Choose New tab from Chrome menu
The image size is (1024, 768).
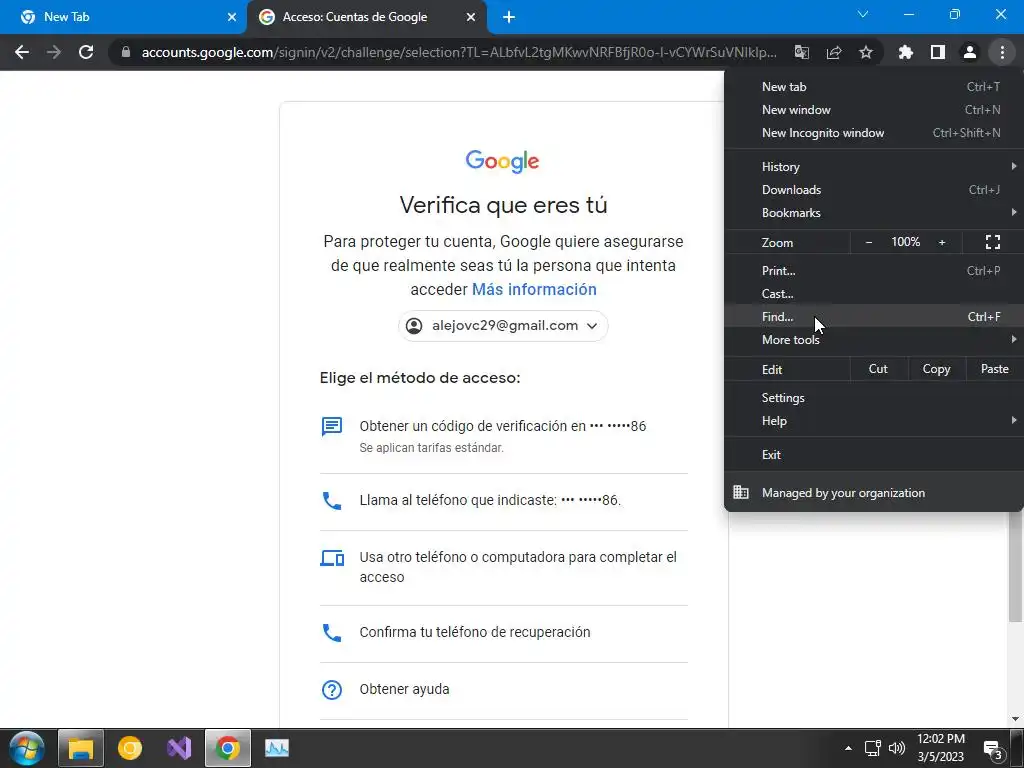point(874,87)
